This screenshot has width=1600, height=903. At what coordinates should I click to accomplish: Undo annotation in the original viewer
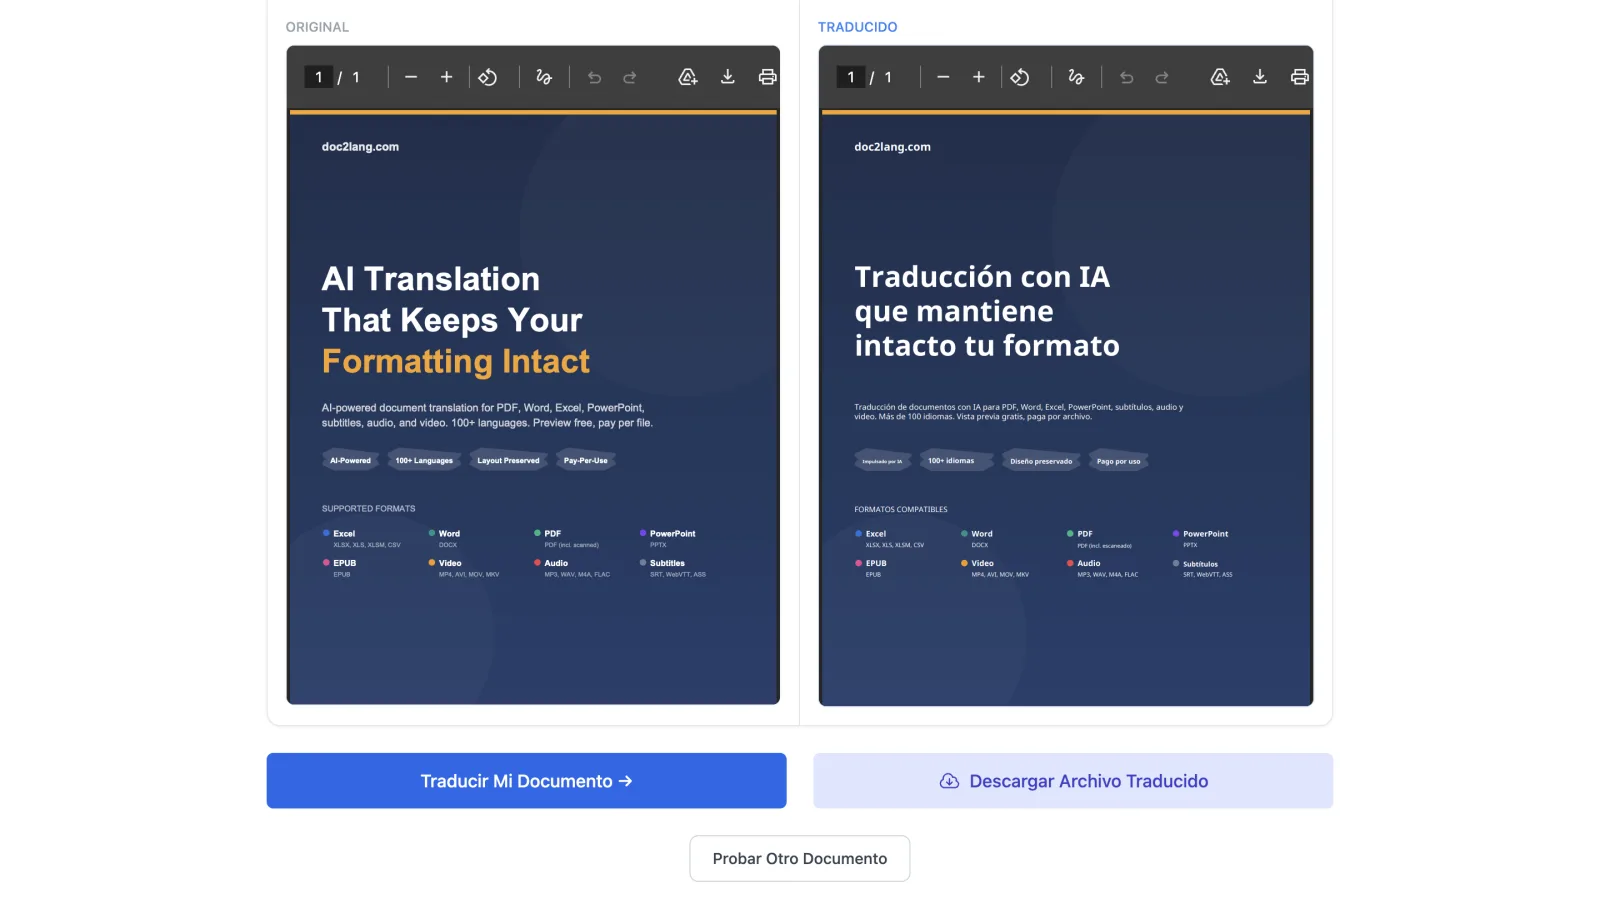595,77
